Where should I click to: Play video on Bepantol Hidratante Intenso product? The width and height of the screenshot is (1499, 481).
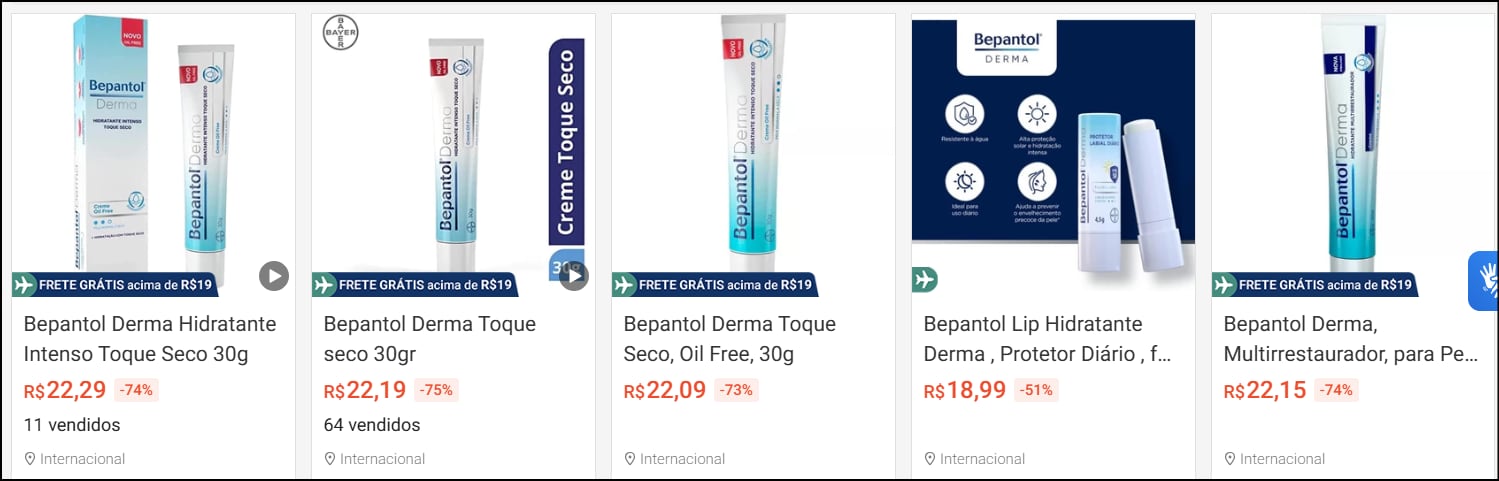pyautogui.click(x=274, y=276)
